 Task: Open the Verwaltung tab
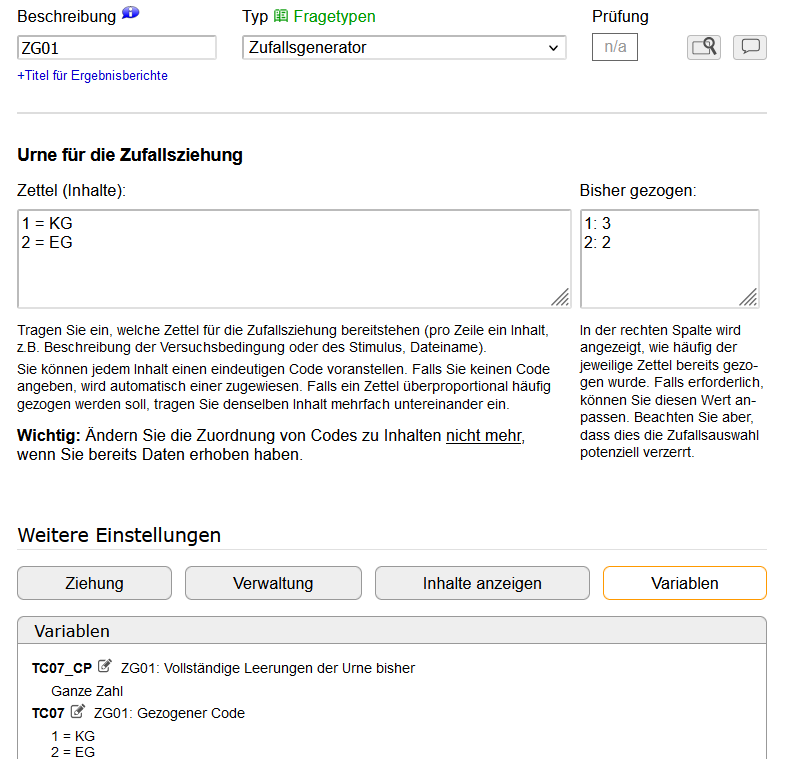coord(273,583)
